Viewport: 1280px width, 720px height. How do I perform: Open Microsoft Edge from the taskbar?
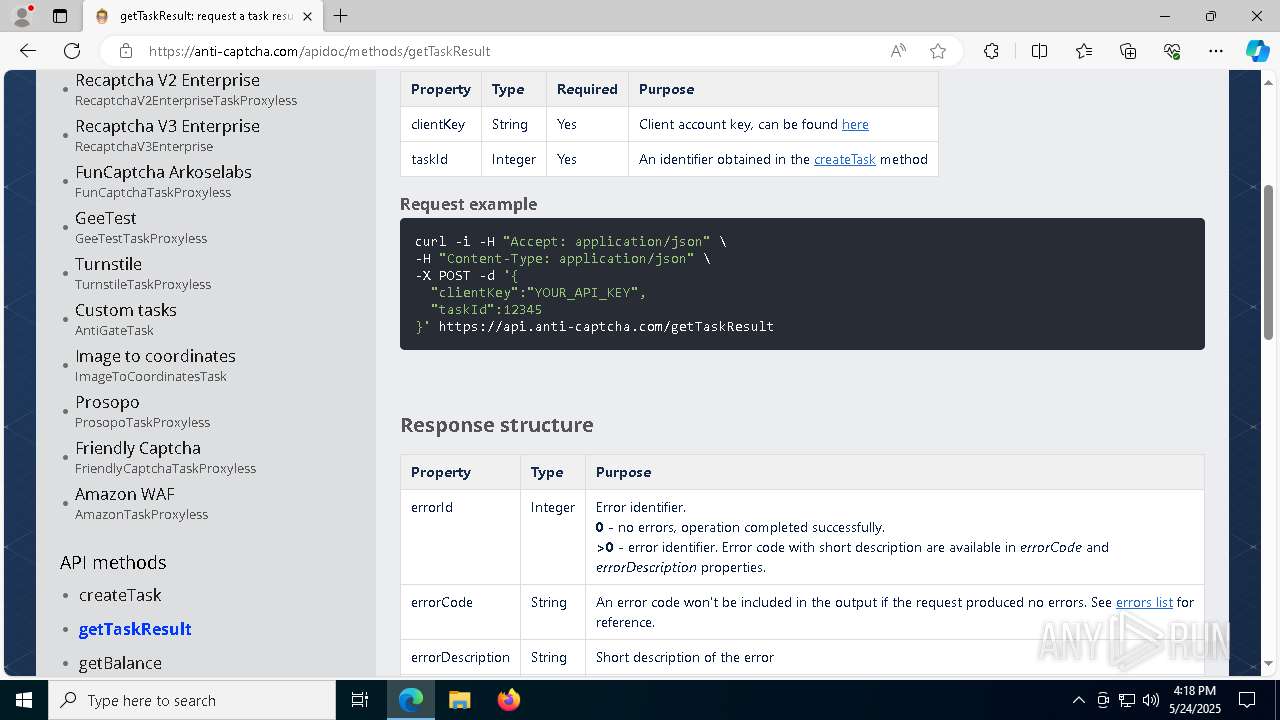click(x=411, y=700)
